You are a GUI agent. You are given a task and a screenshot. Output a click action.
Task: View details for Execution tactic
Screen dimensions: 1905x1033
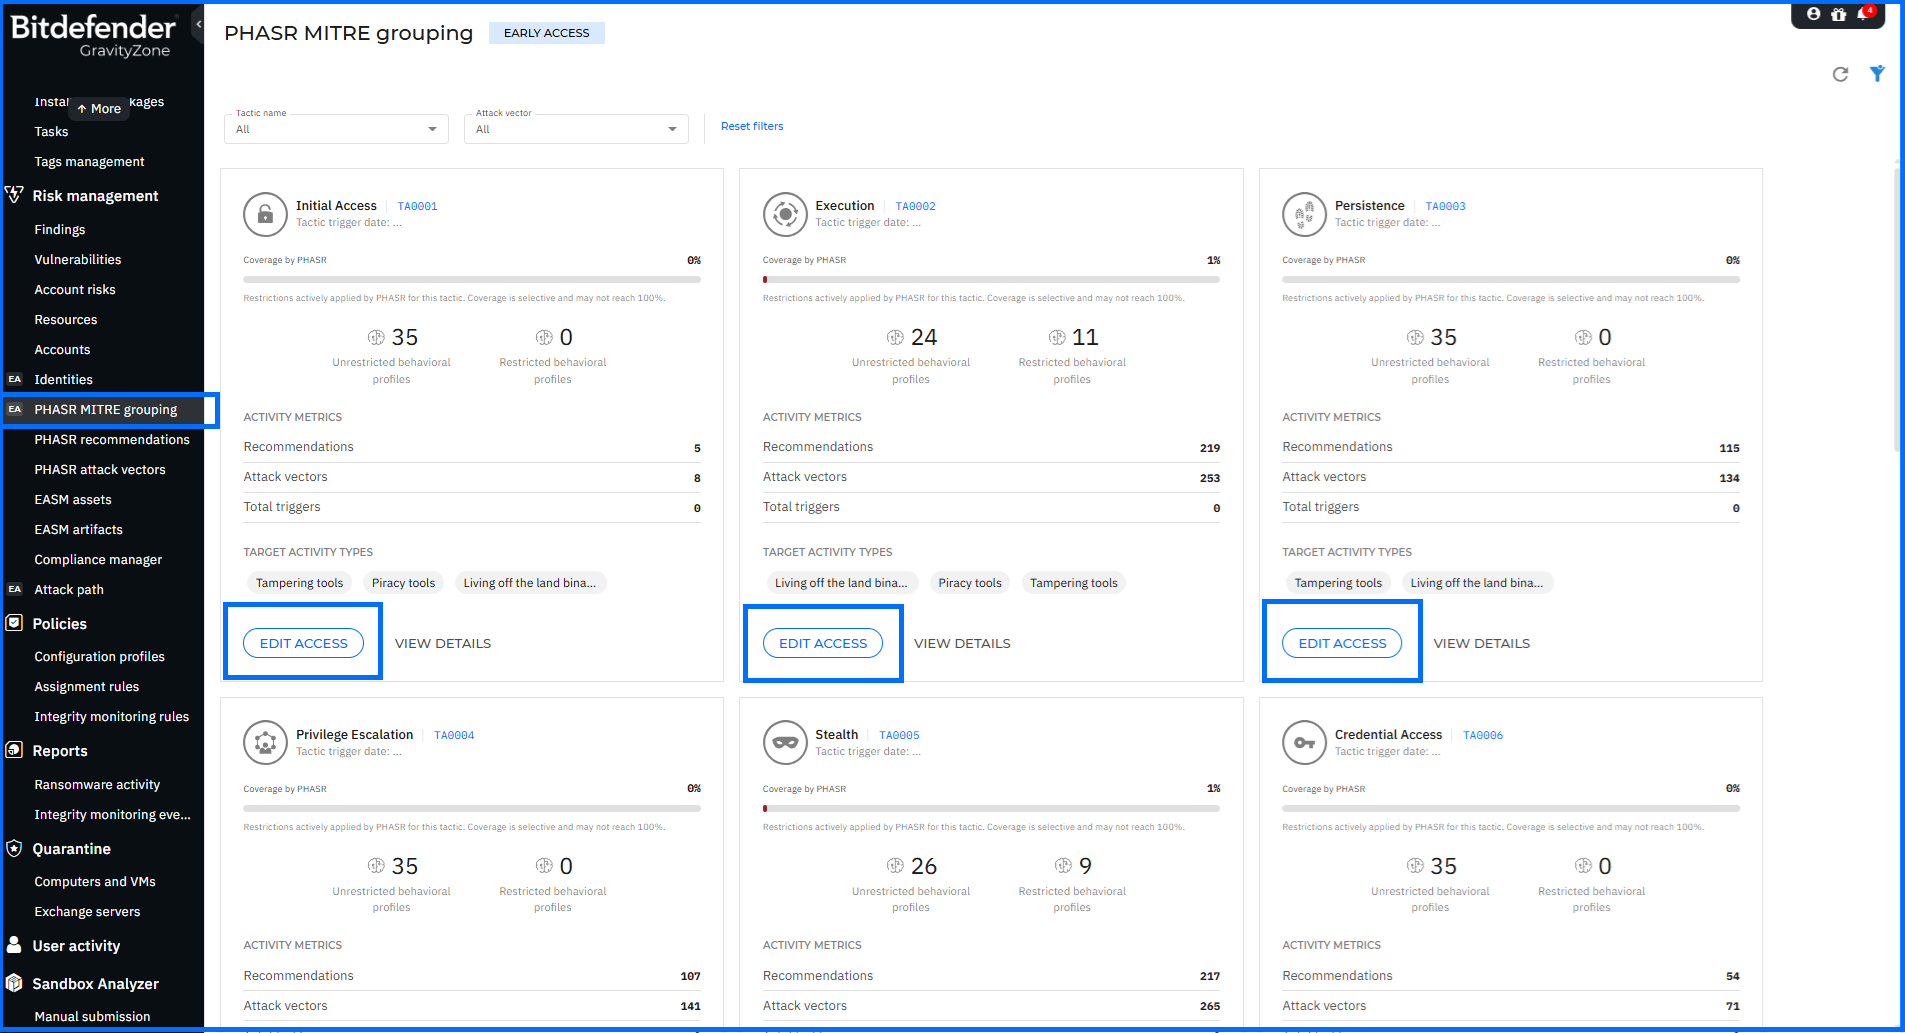tap(962, 643)
